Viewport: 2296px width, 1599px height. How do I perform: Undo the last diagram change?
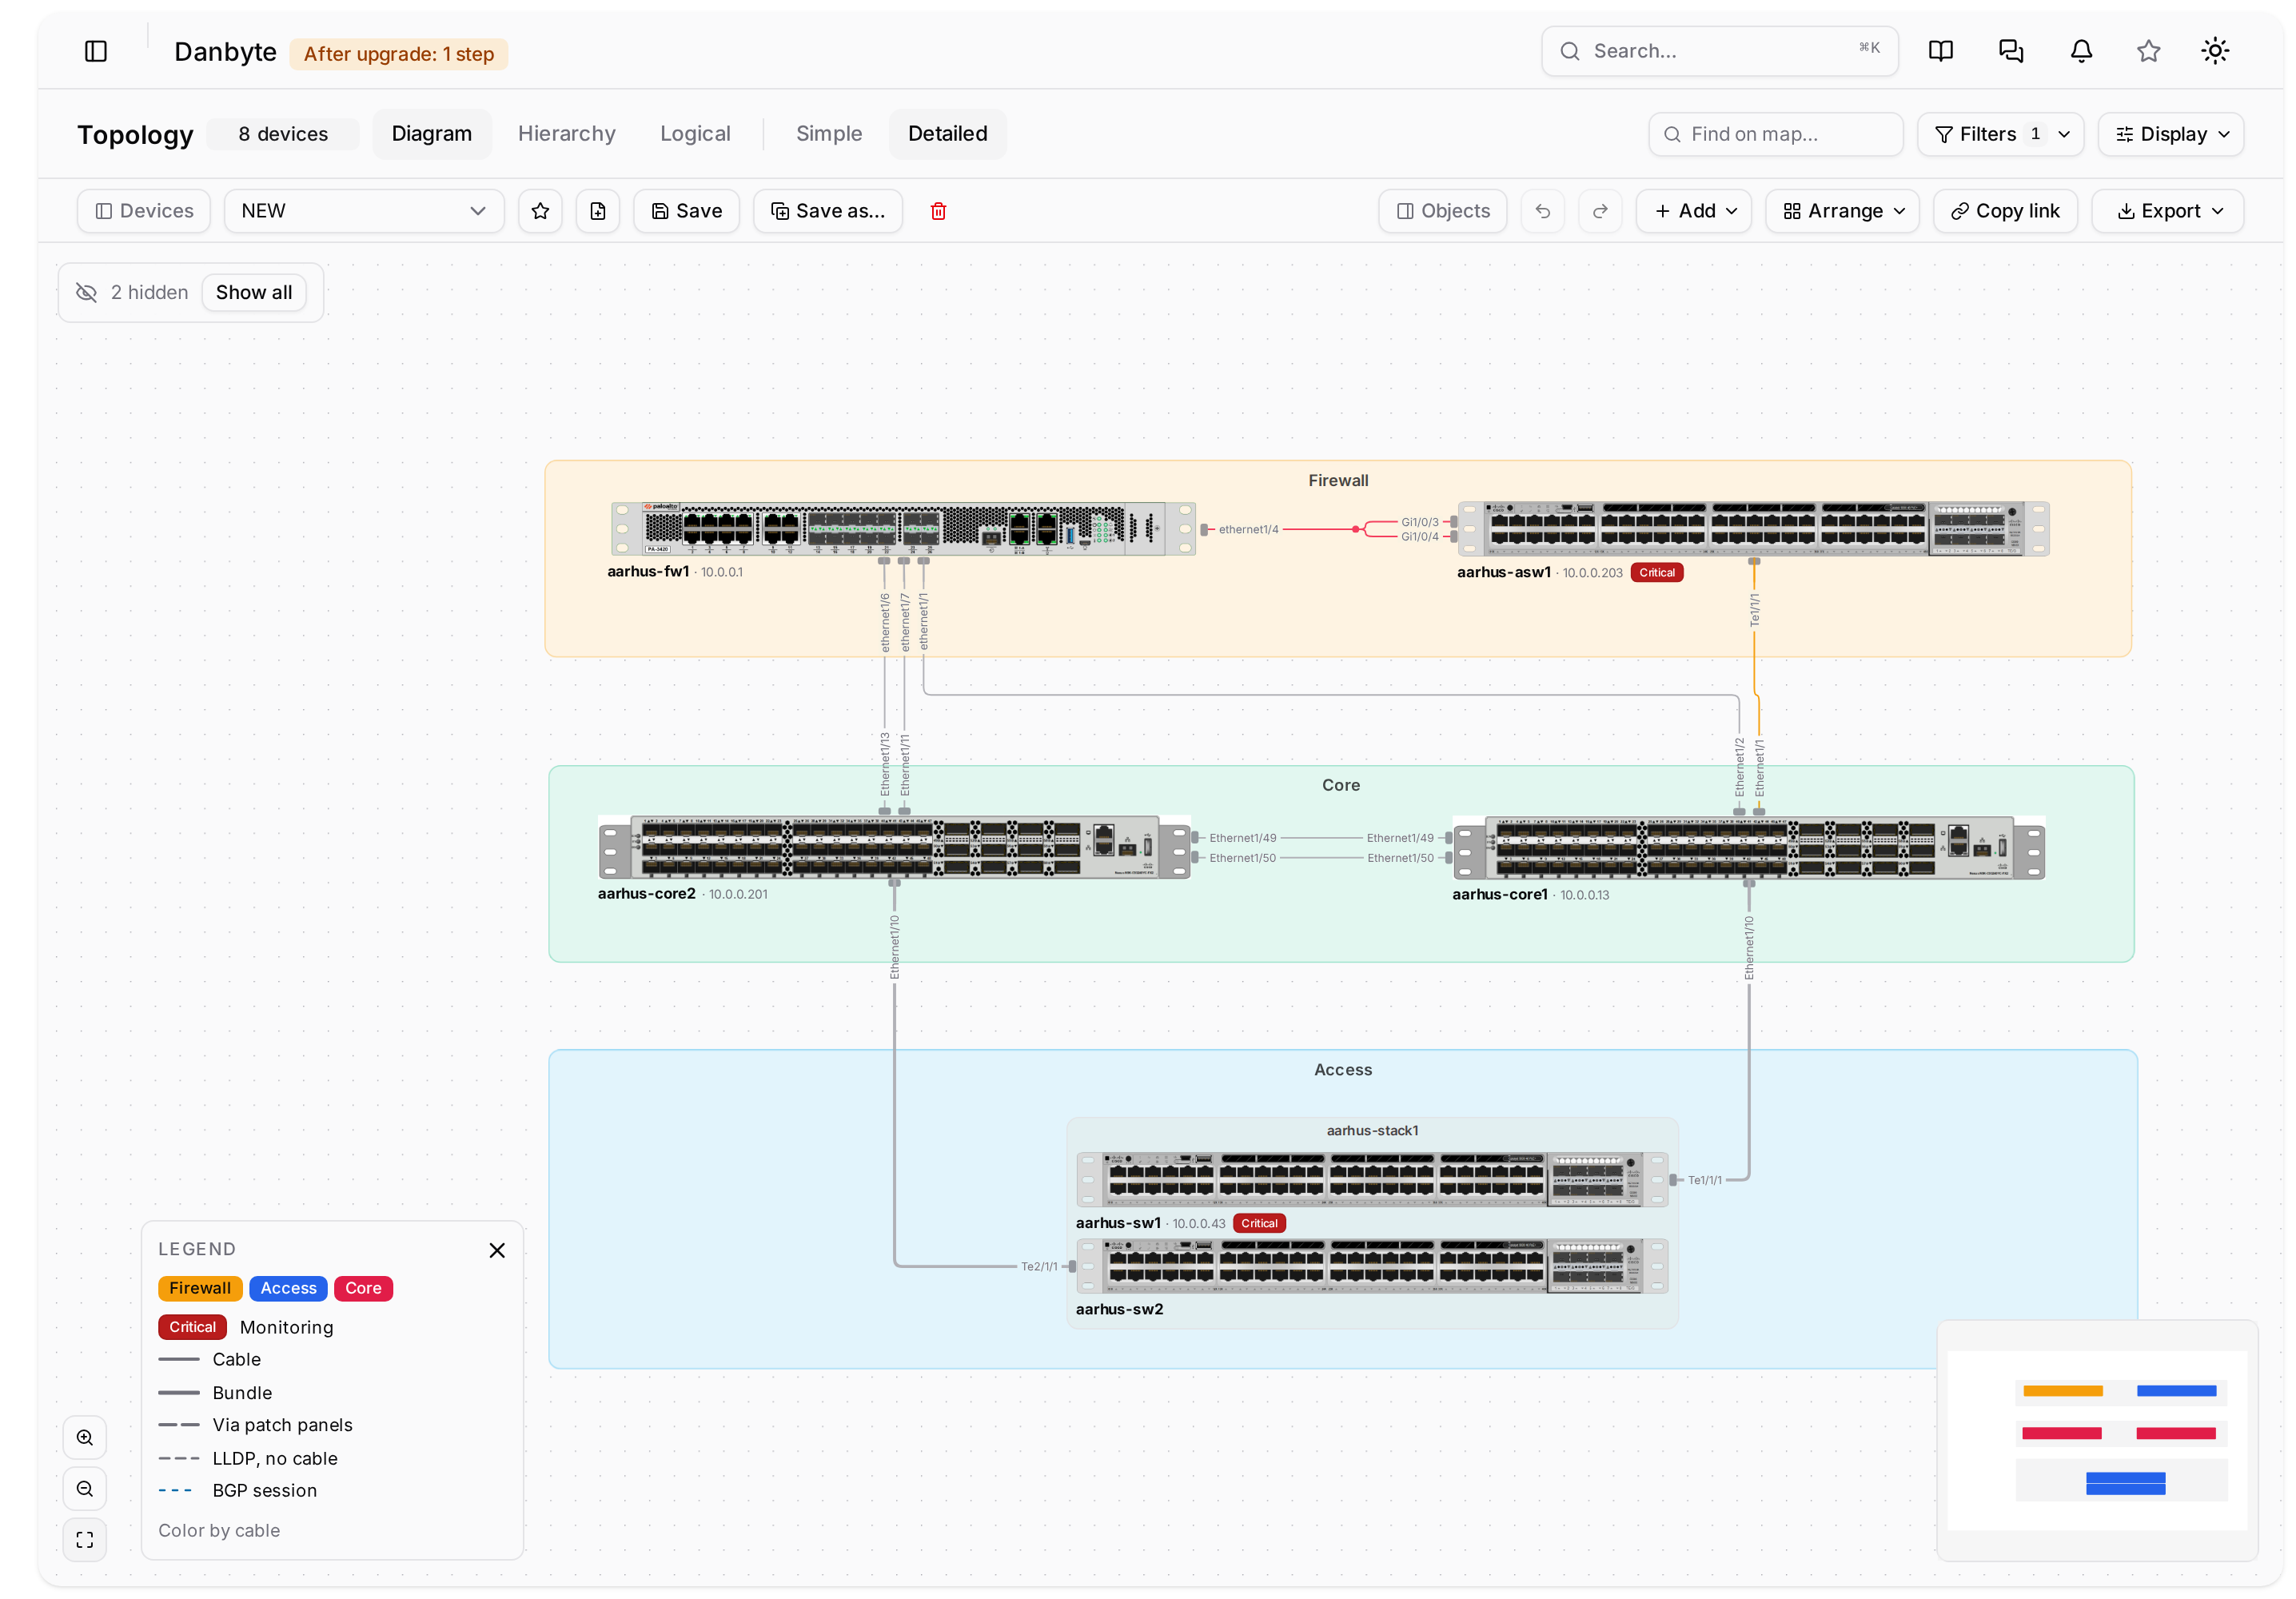1543,211
